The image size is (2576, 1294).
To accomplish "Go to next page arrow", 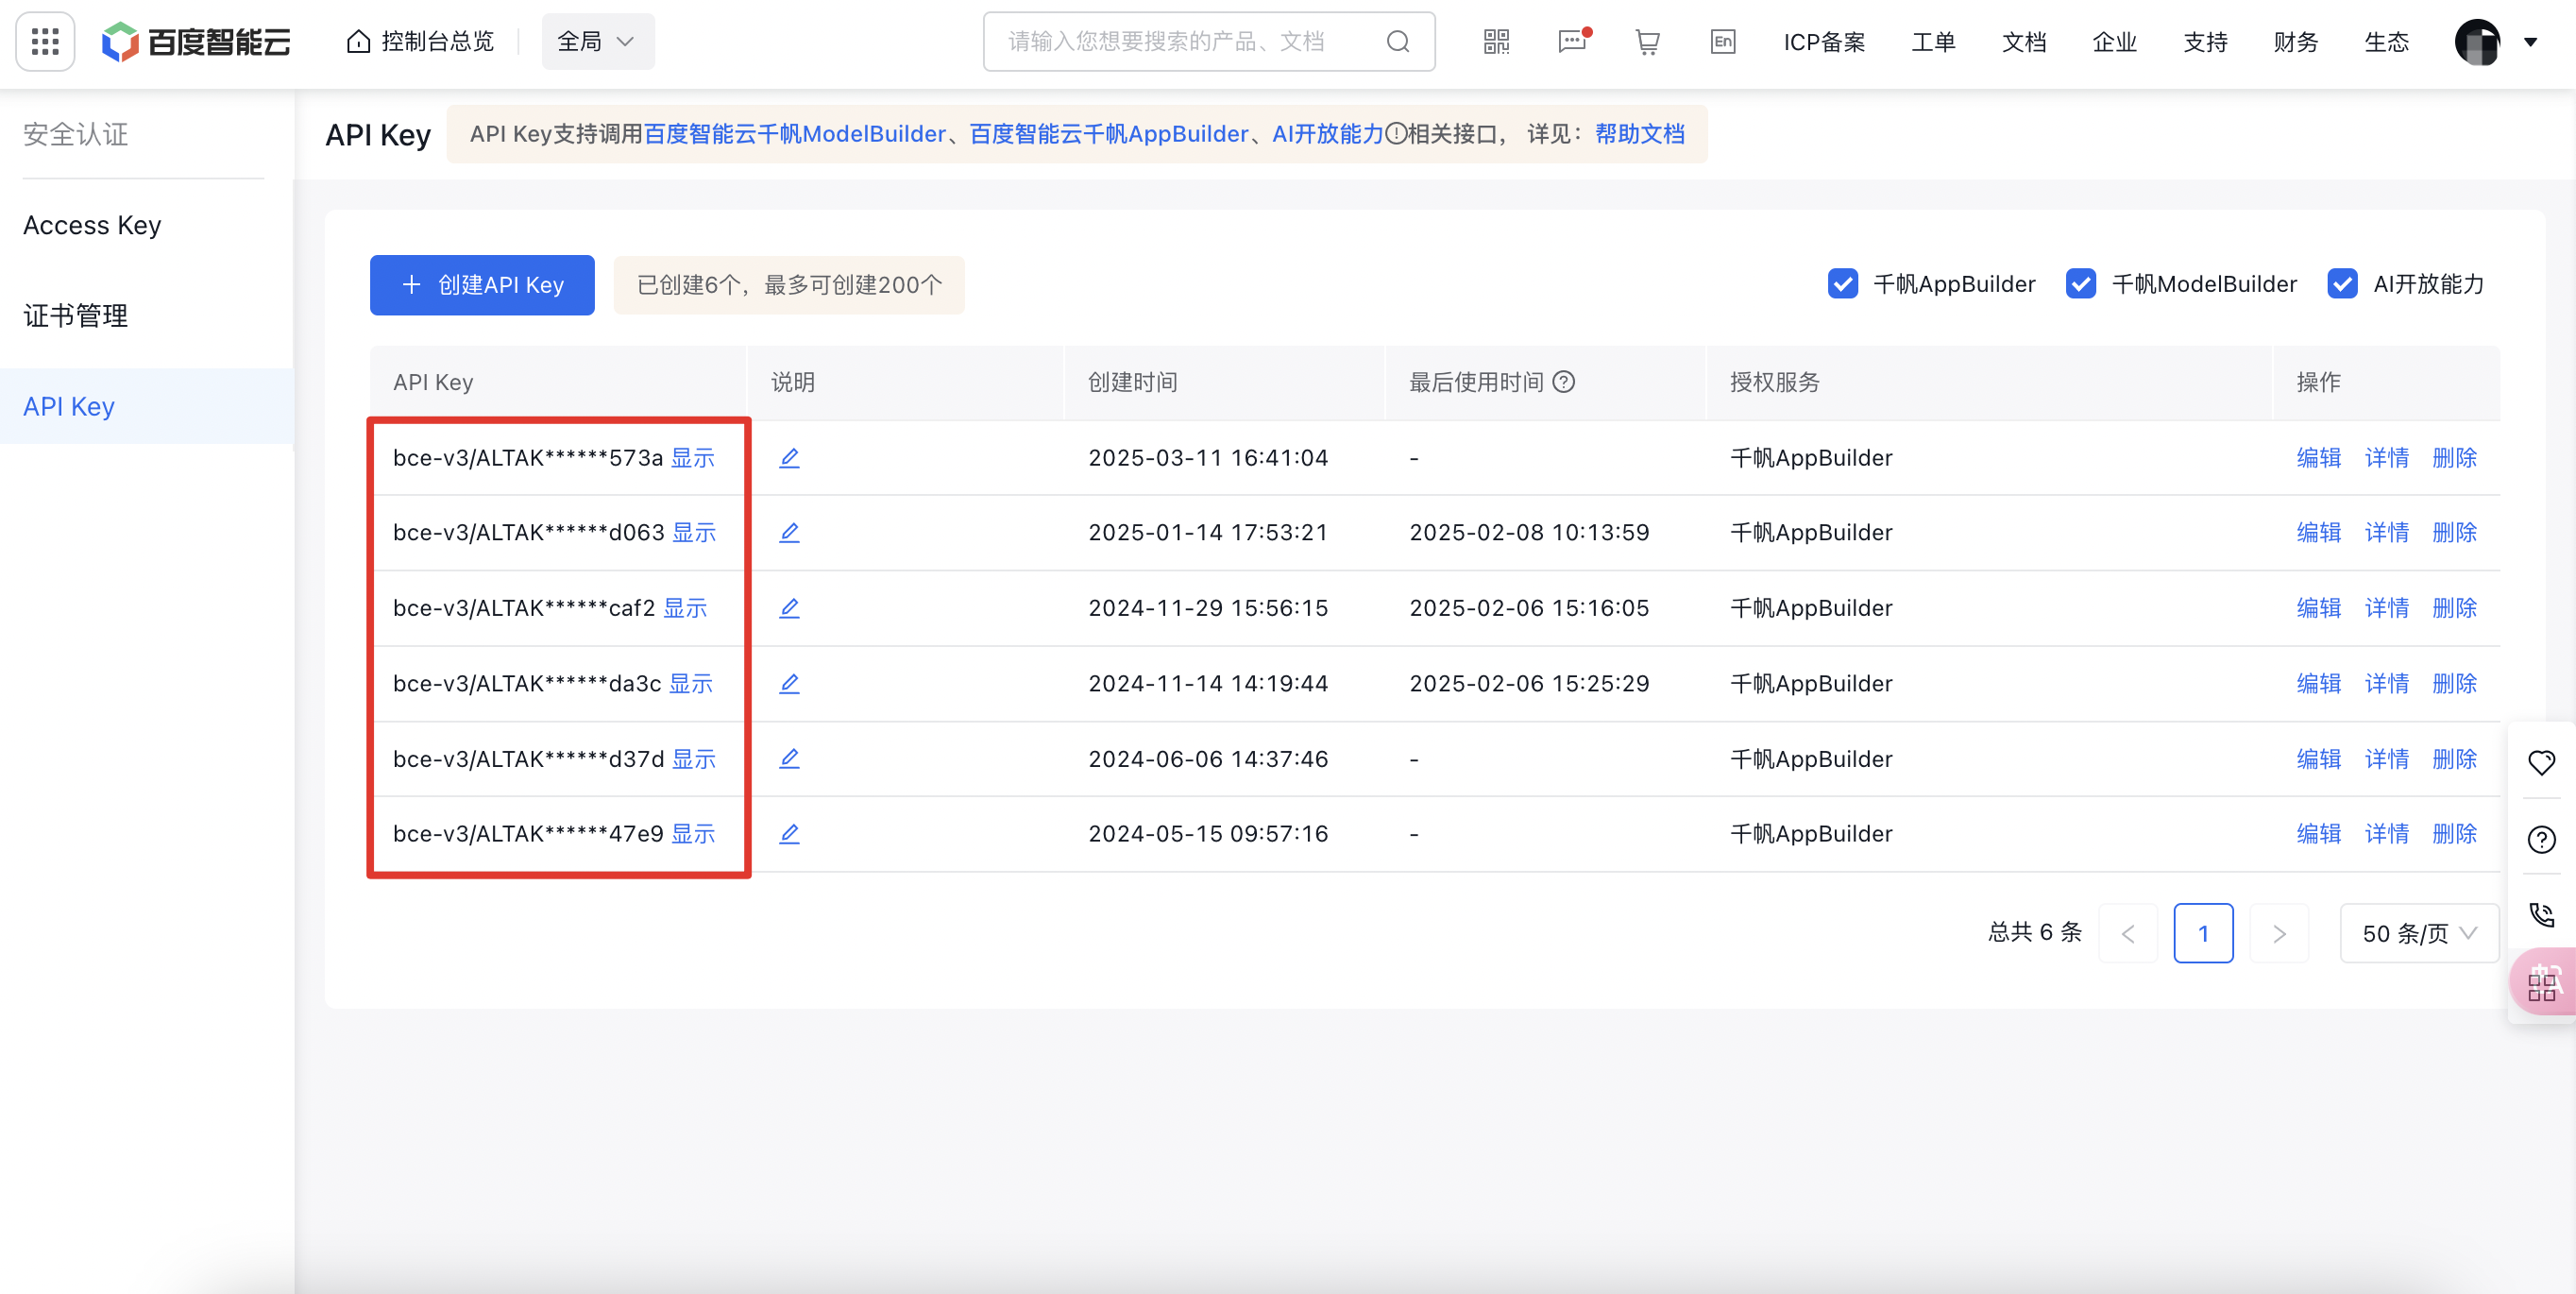I will [2279, 933].
